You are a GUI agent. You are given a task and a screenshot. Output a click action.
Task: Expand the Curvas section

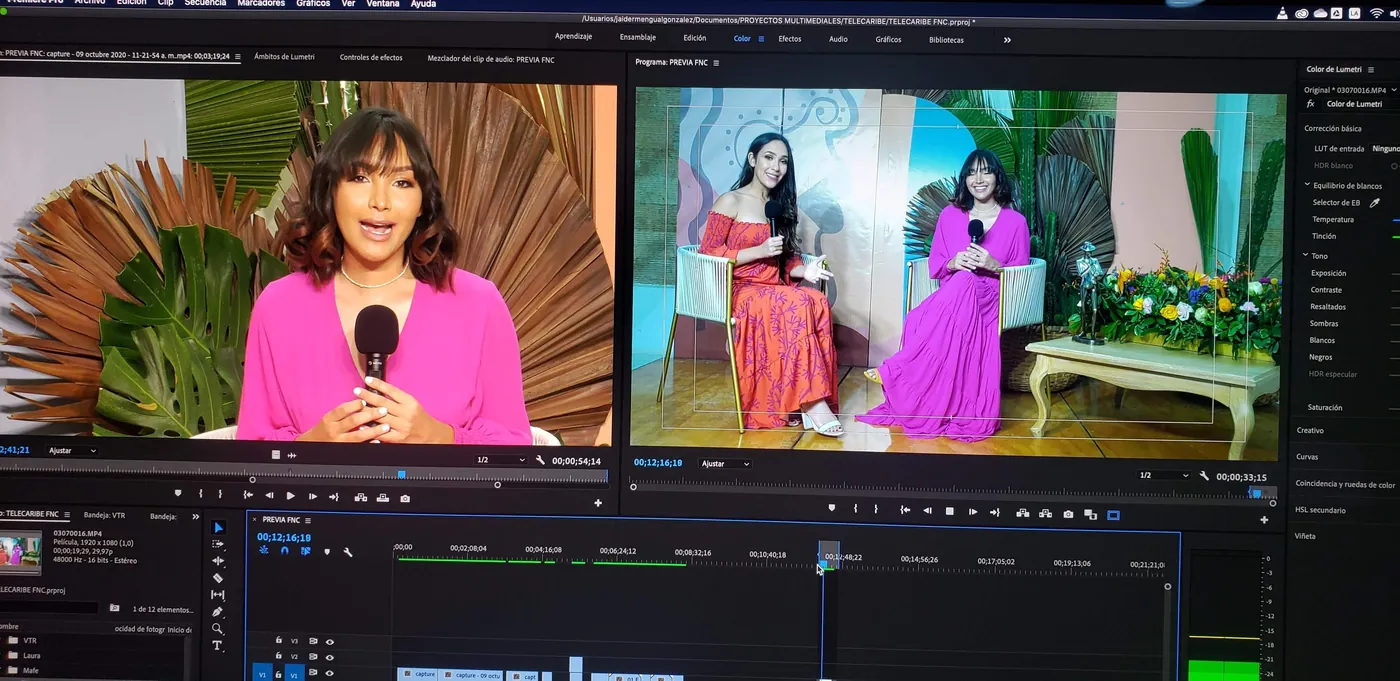coord(1307,456)
